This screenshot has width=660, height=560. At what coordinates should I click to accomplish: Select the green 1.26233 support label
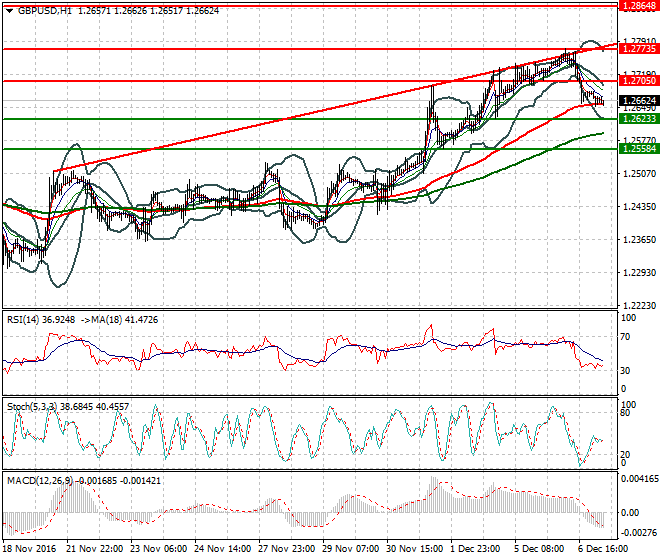(x=639, y=119)
